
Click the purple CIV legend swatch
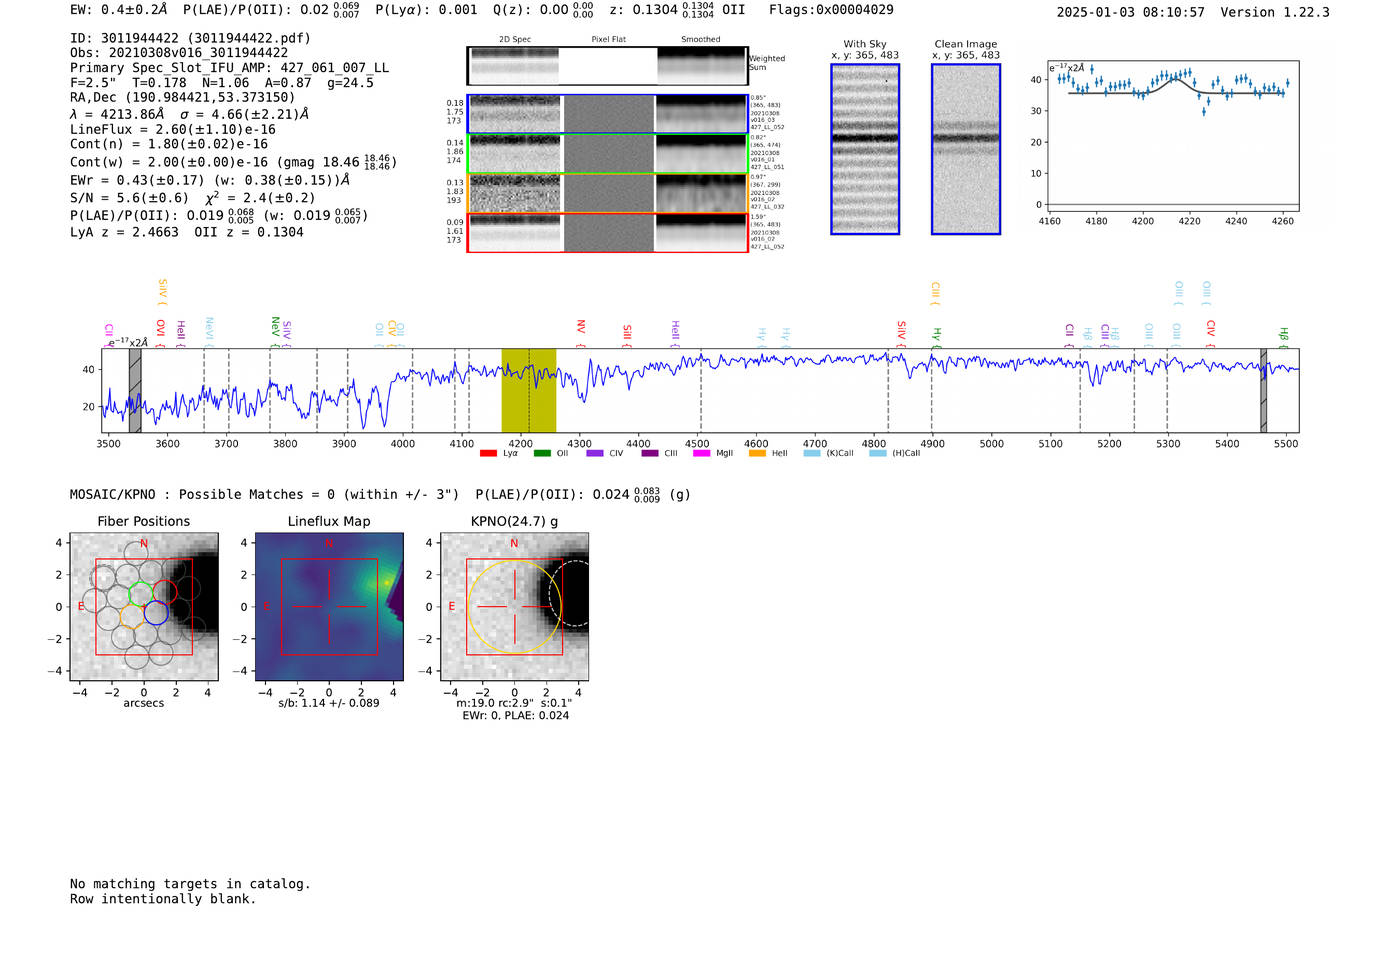(595, 454)
